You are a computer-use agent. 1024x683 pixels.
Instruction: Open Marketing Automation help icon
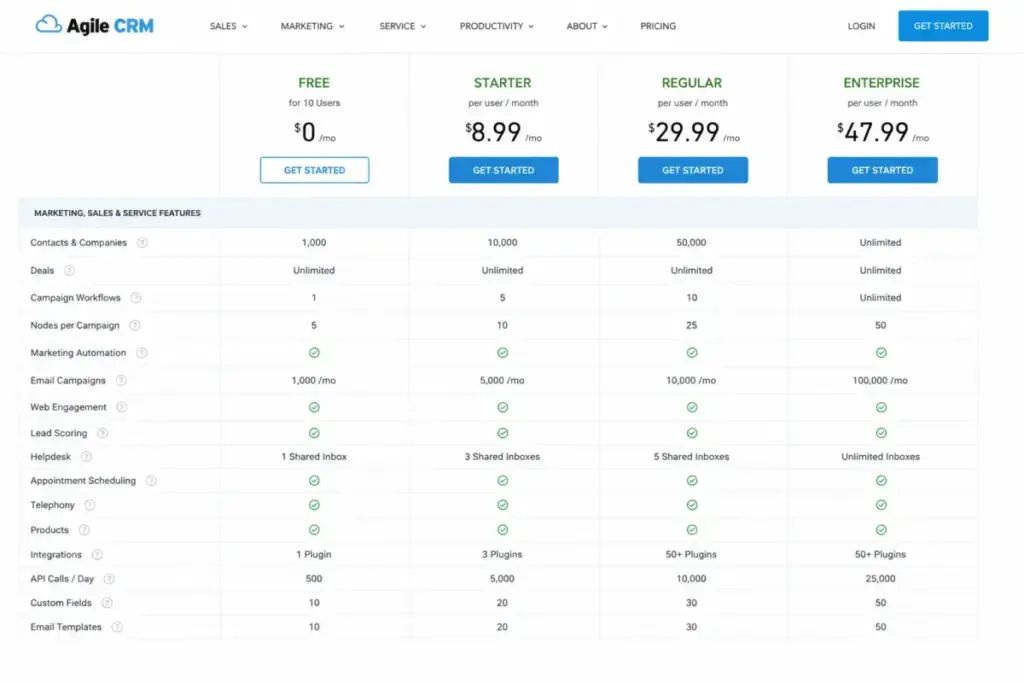pos(141,353)
